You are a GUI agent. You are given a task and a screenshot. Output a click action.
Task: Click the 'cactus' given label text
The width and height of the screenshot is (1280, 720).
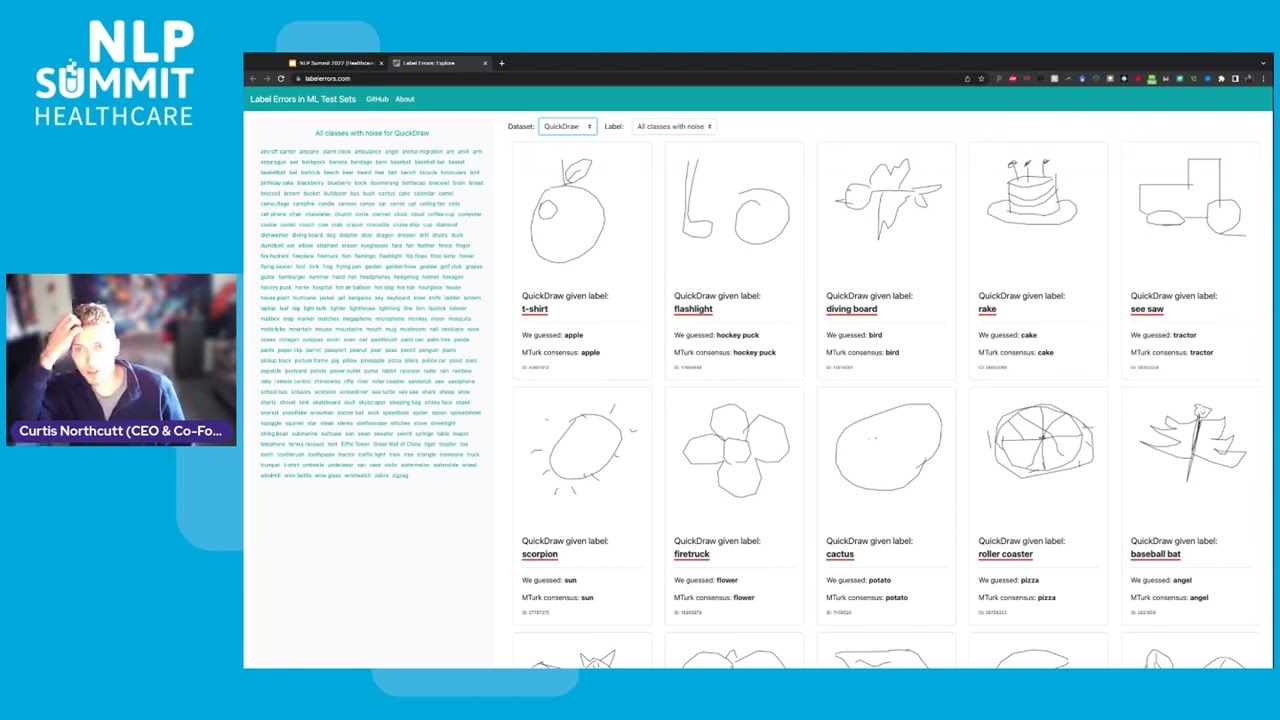840,554
